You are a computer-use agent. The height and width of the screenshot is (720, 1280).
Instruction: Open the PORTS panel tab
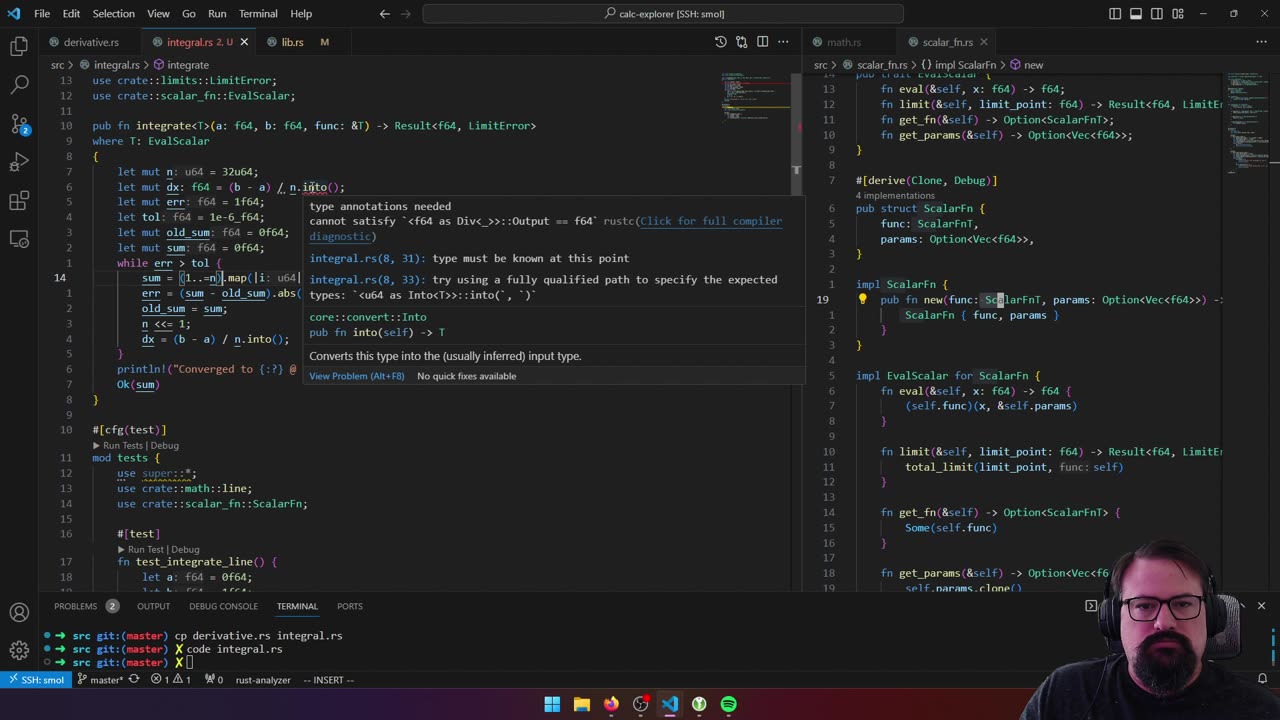coord(349,606)
